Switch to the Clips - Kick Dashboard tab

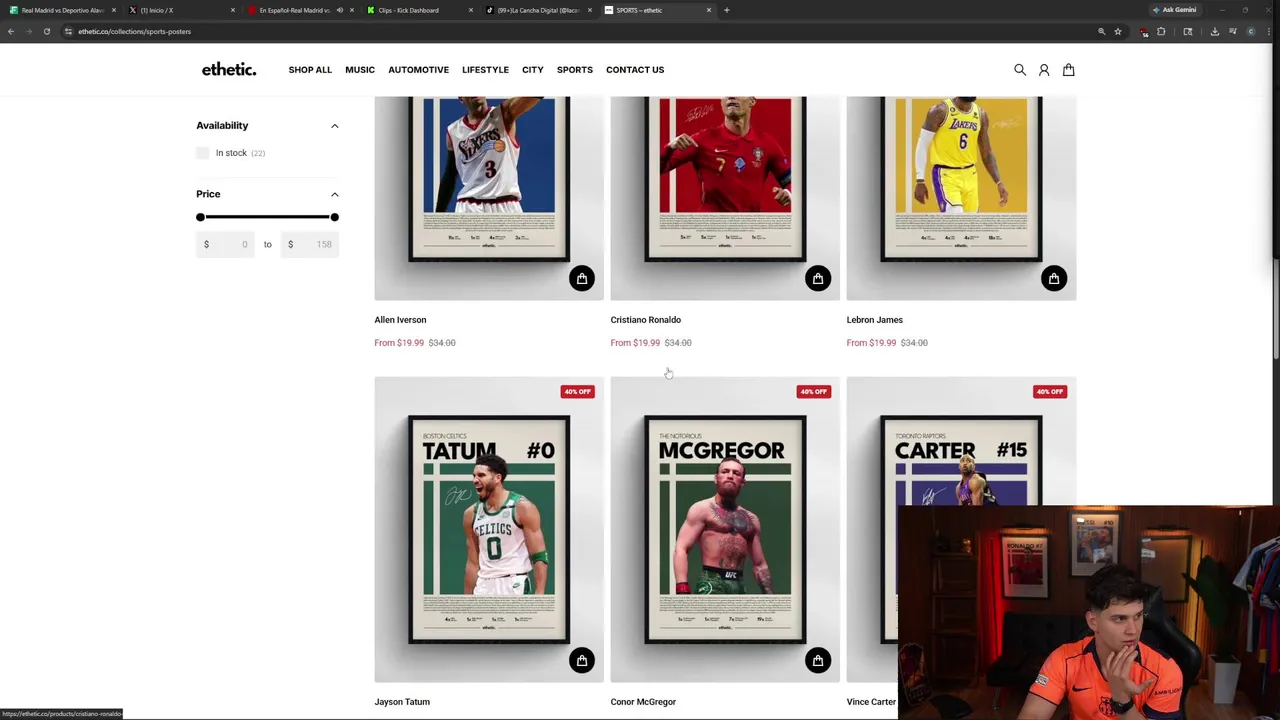click(418, 10)
